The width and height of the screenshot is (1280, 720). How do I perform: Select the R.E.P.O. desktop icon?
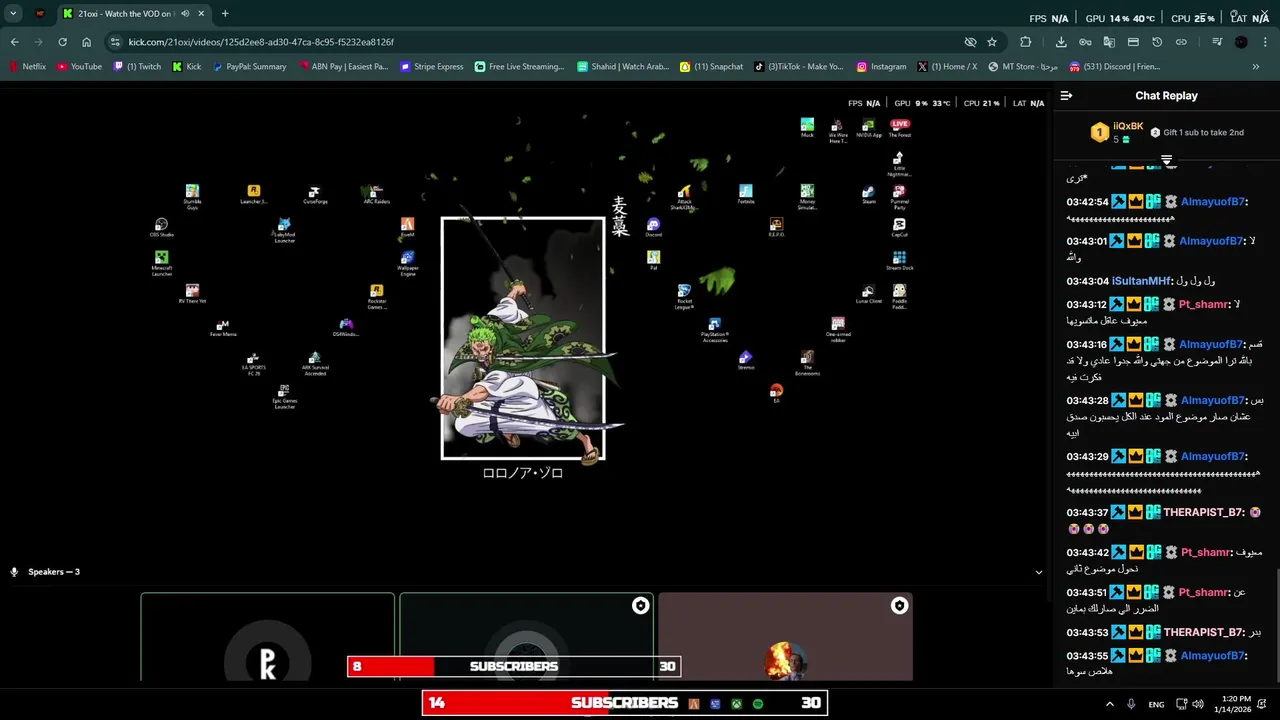[776, 228]
